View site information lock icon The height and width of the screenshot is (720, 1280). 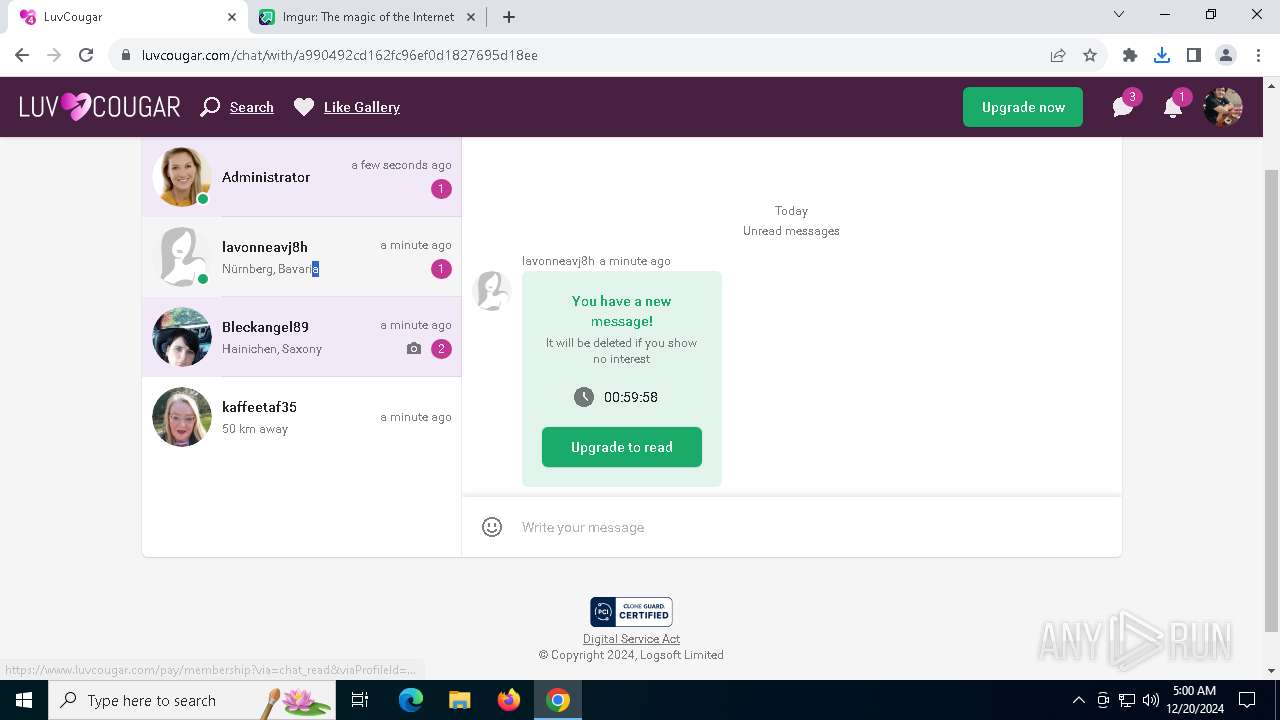click(126, 55)
